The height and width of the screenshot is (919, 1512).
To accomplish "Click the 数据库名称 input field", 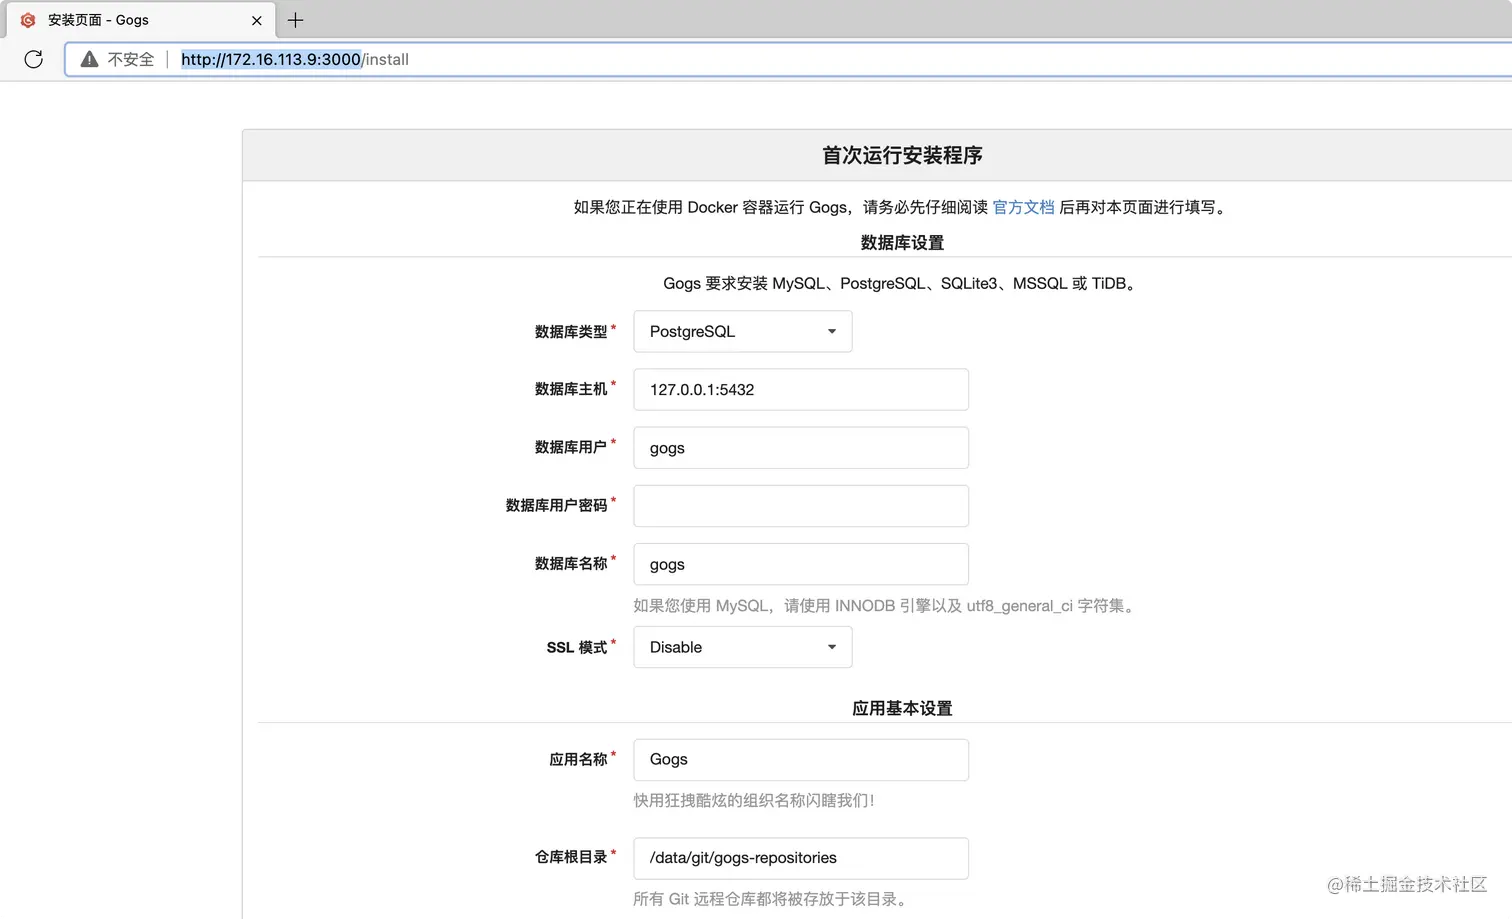I will point(801,564).
